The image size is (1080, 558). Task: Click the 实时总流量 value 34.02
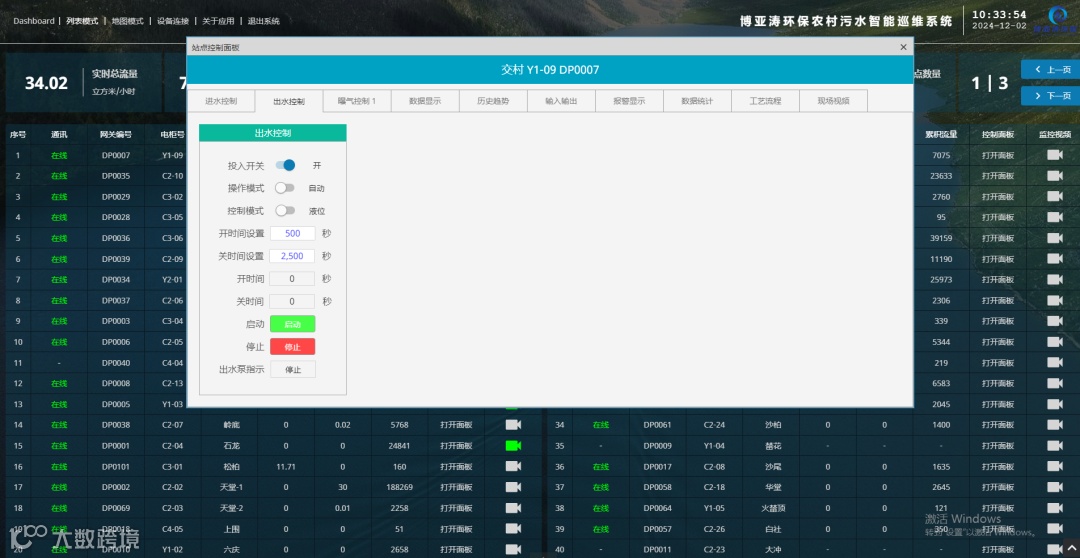click(46, 83)
